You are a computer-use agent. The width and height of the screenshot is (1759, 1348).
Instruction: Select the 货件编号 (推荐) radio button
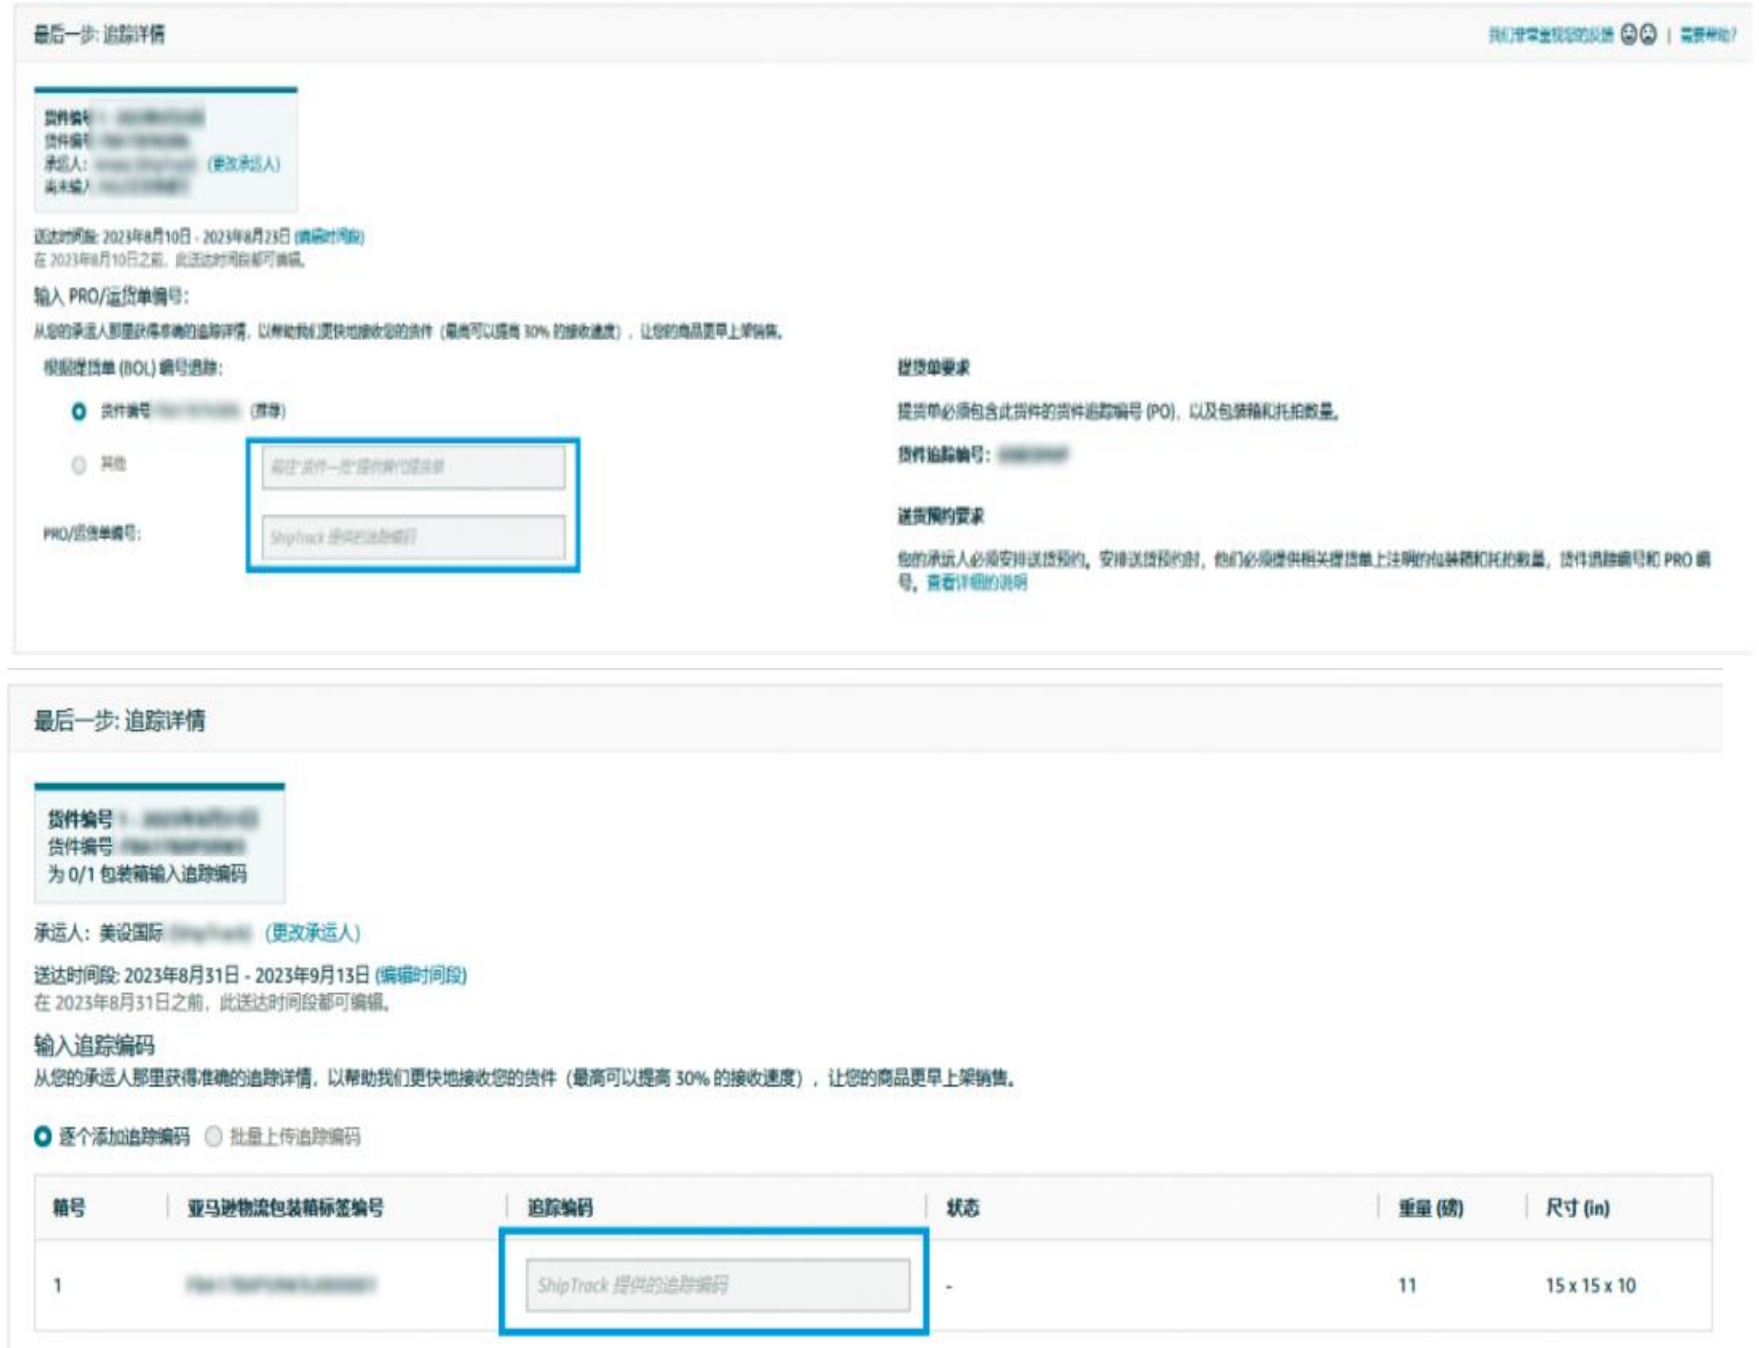[x=79, y=412]
